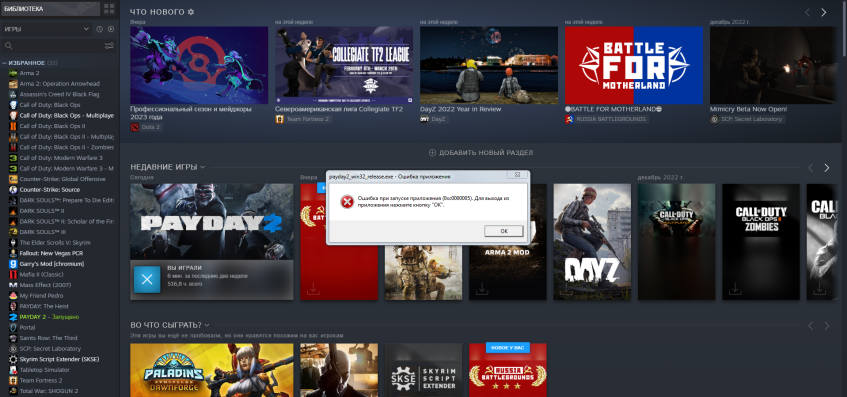The width and height of the screenshot is (847, 397).
Task: Open What's New section settings gear
Action: [x=190, y=12]
